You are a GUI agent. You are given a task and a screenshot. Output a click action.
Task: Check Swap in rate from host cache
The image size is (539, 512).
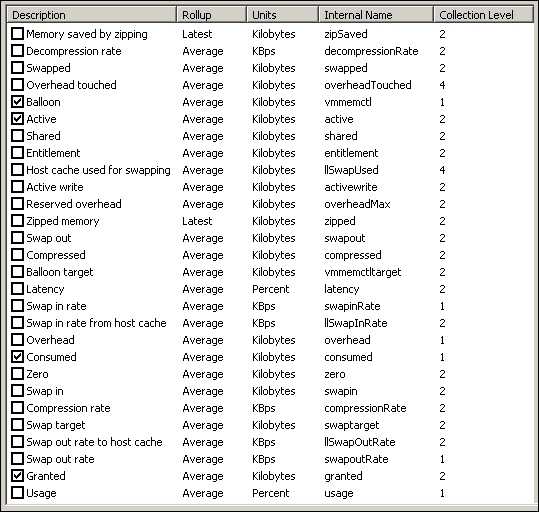tap(17, 323)
